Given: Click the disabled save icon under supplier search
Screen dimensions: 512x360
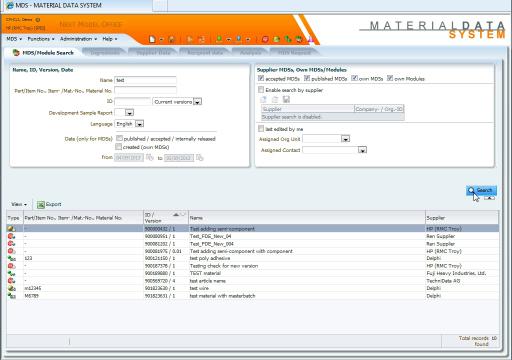Looking at the screenshot, I should [x=286, y=99].
